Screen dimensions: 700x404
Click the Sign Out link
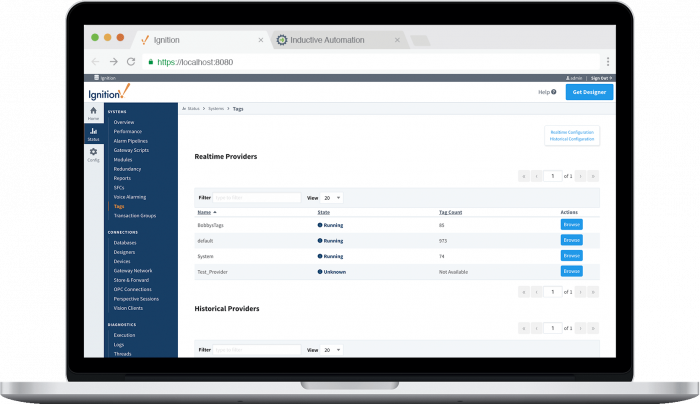coord(601,78)
